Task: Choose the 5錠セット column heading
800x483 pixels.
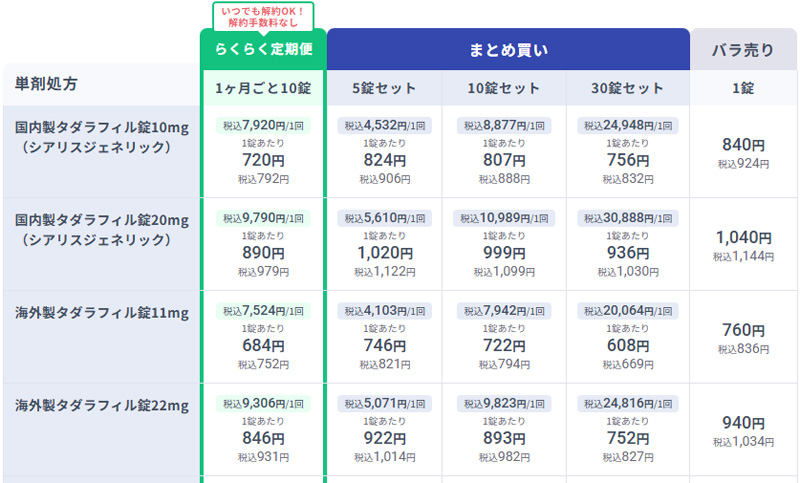Action: coord(384,88)
